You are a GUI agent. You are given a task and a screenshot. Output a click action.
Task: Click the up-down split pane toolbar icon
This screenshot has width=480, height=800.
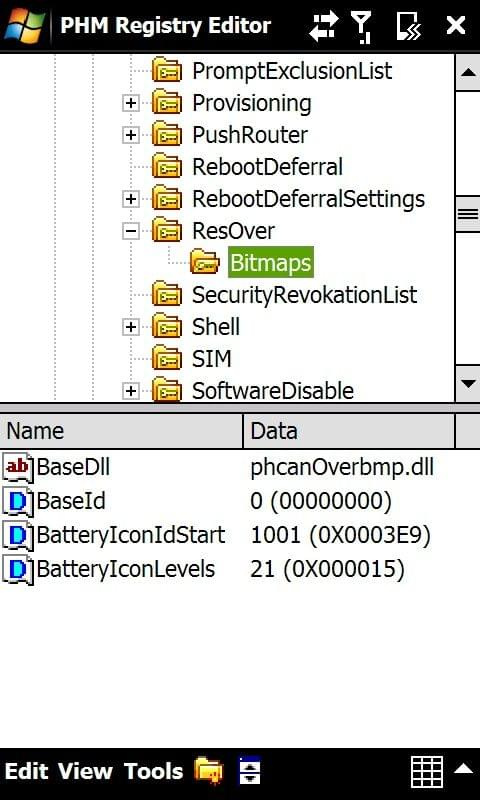(x=249, y=771)
